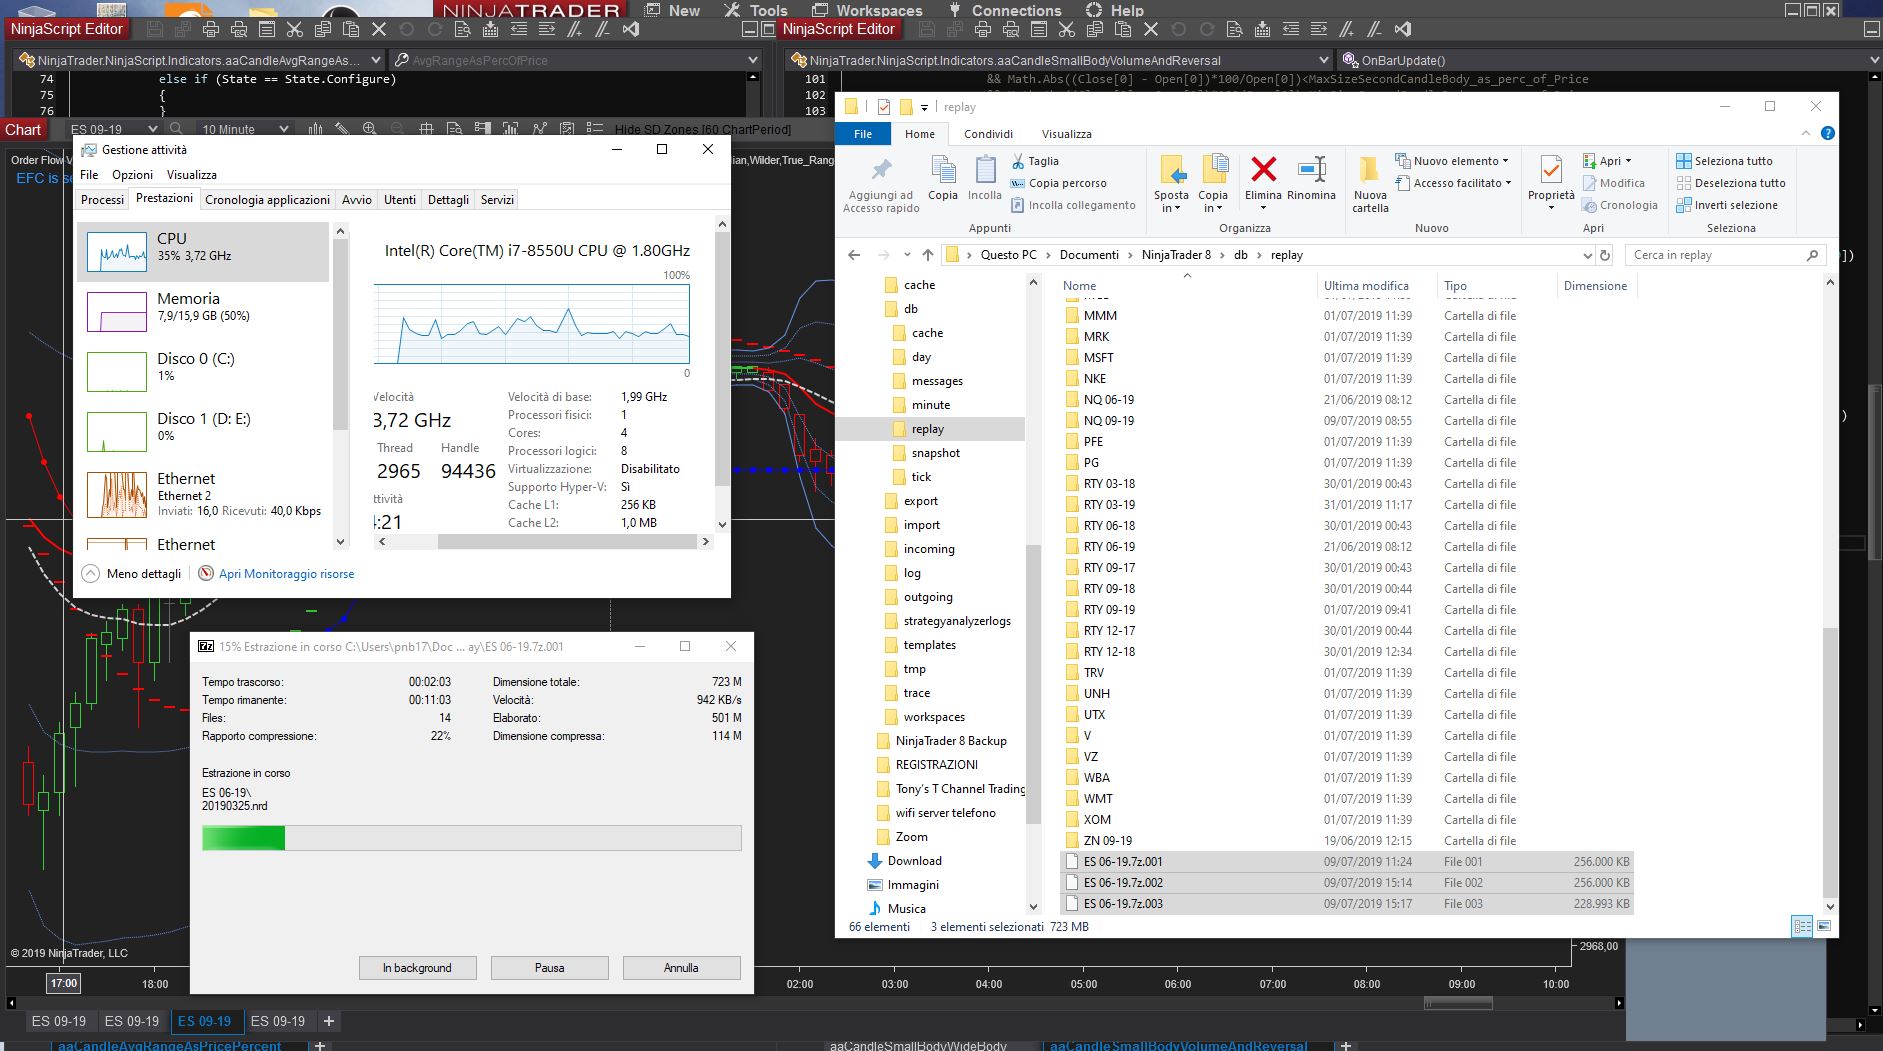Open the 10 Minute interval dropdown
Screen dimensions: 1883x1051
coord(284,129)
